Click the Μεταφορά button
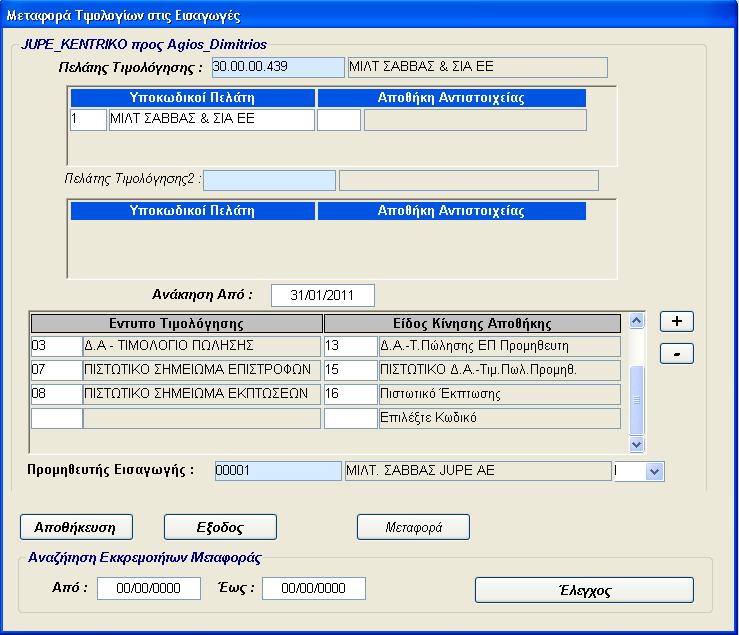739x635 pixels. click(413, 527)
